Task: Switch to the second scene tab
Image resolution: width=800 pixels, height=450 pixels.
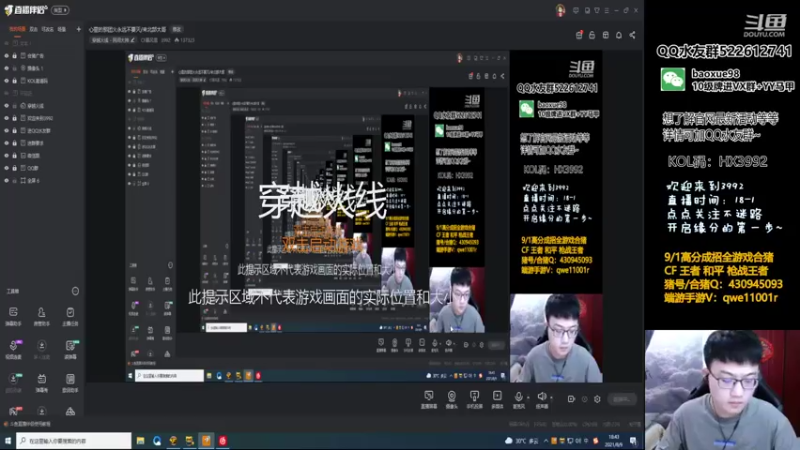Action: pos(34,29)
